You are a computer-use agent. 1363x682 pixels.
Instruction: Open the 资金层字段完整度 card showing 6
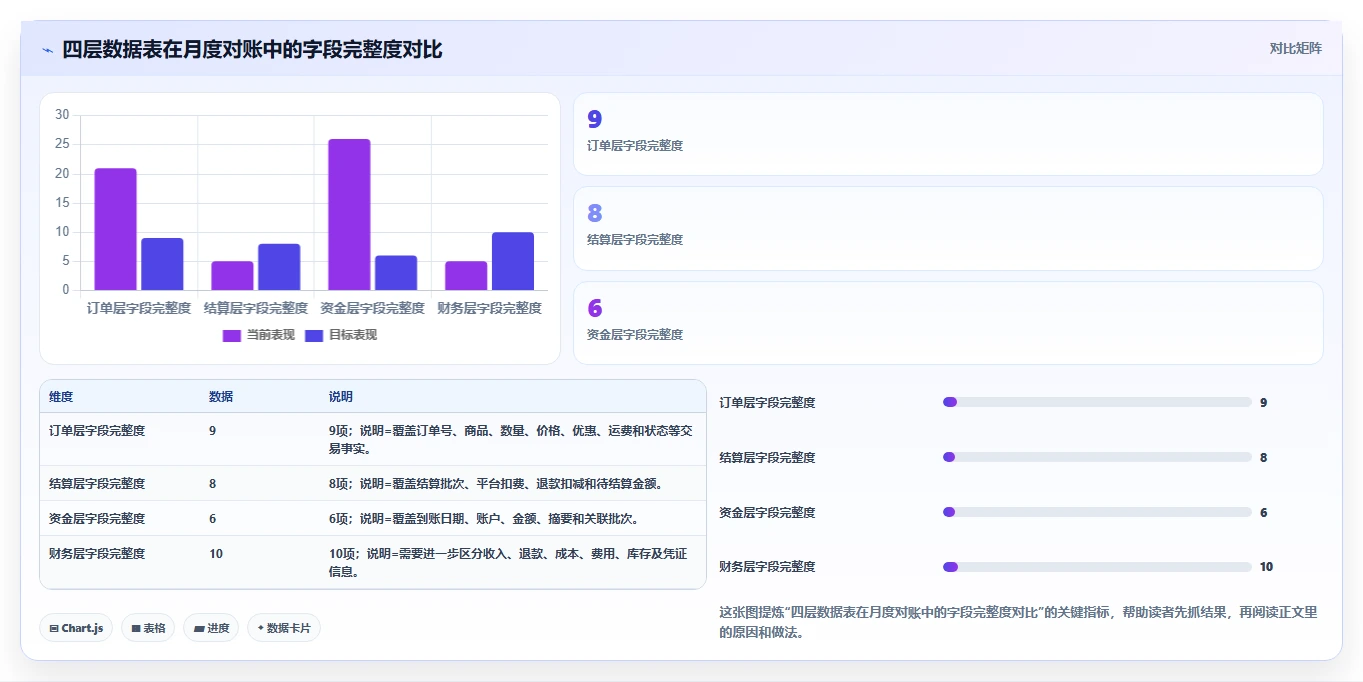tap(948, 323)
